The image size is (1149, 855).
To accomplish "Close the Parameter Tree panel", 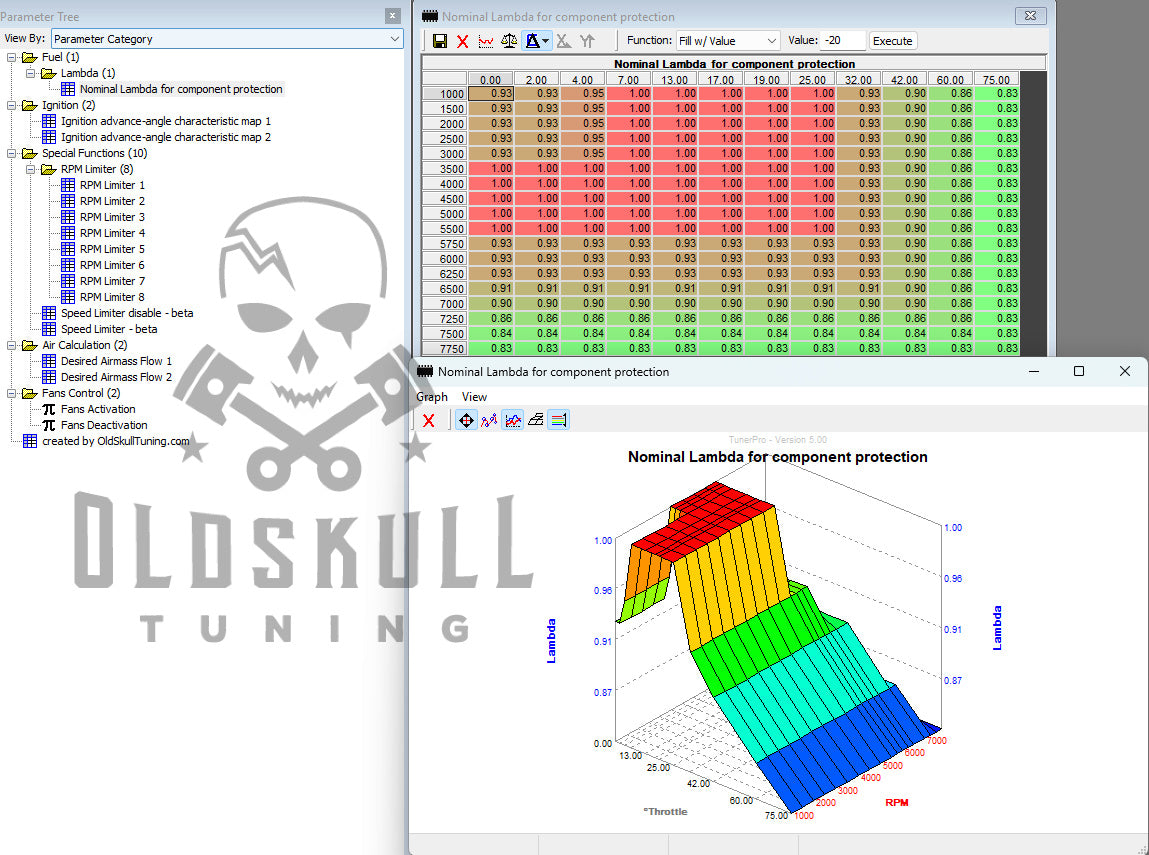I will click(393, 15).
